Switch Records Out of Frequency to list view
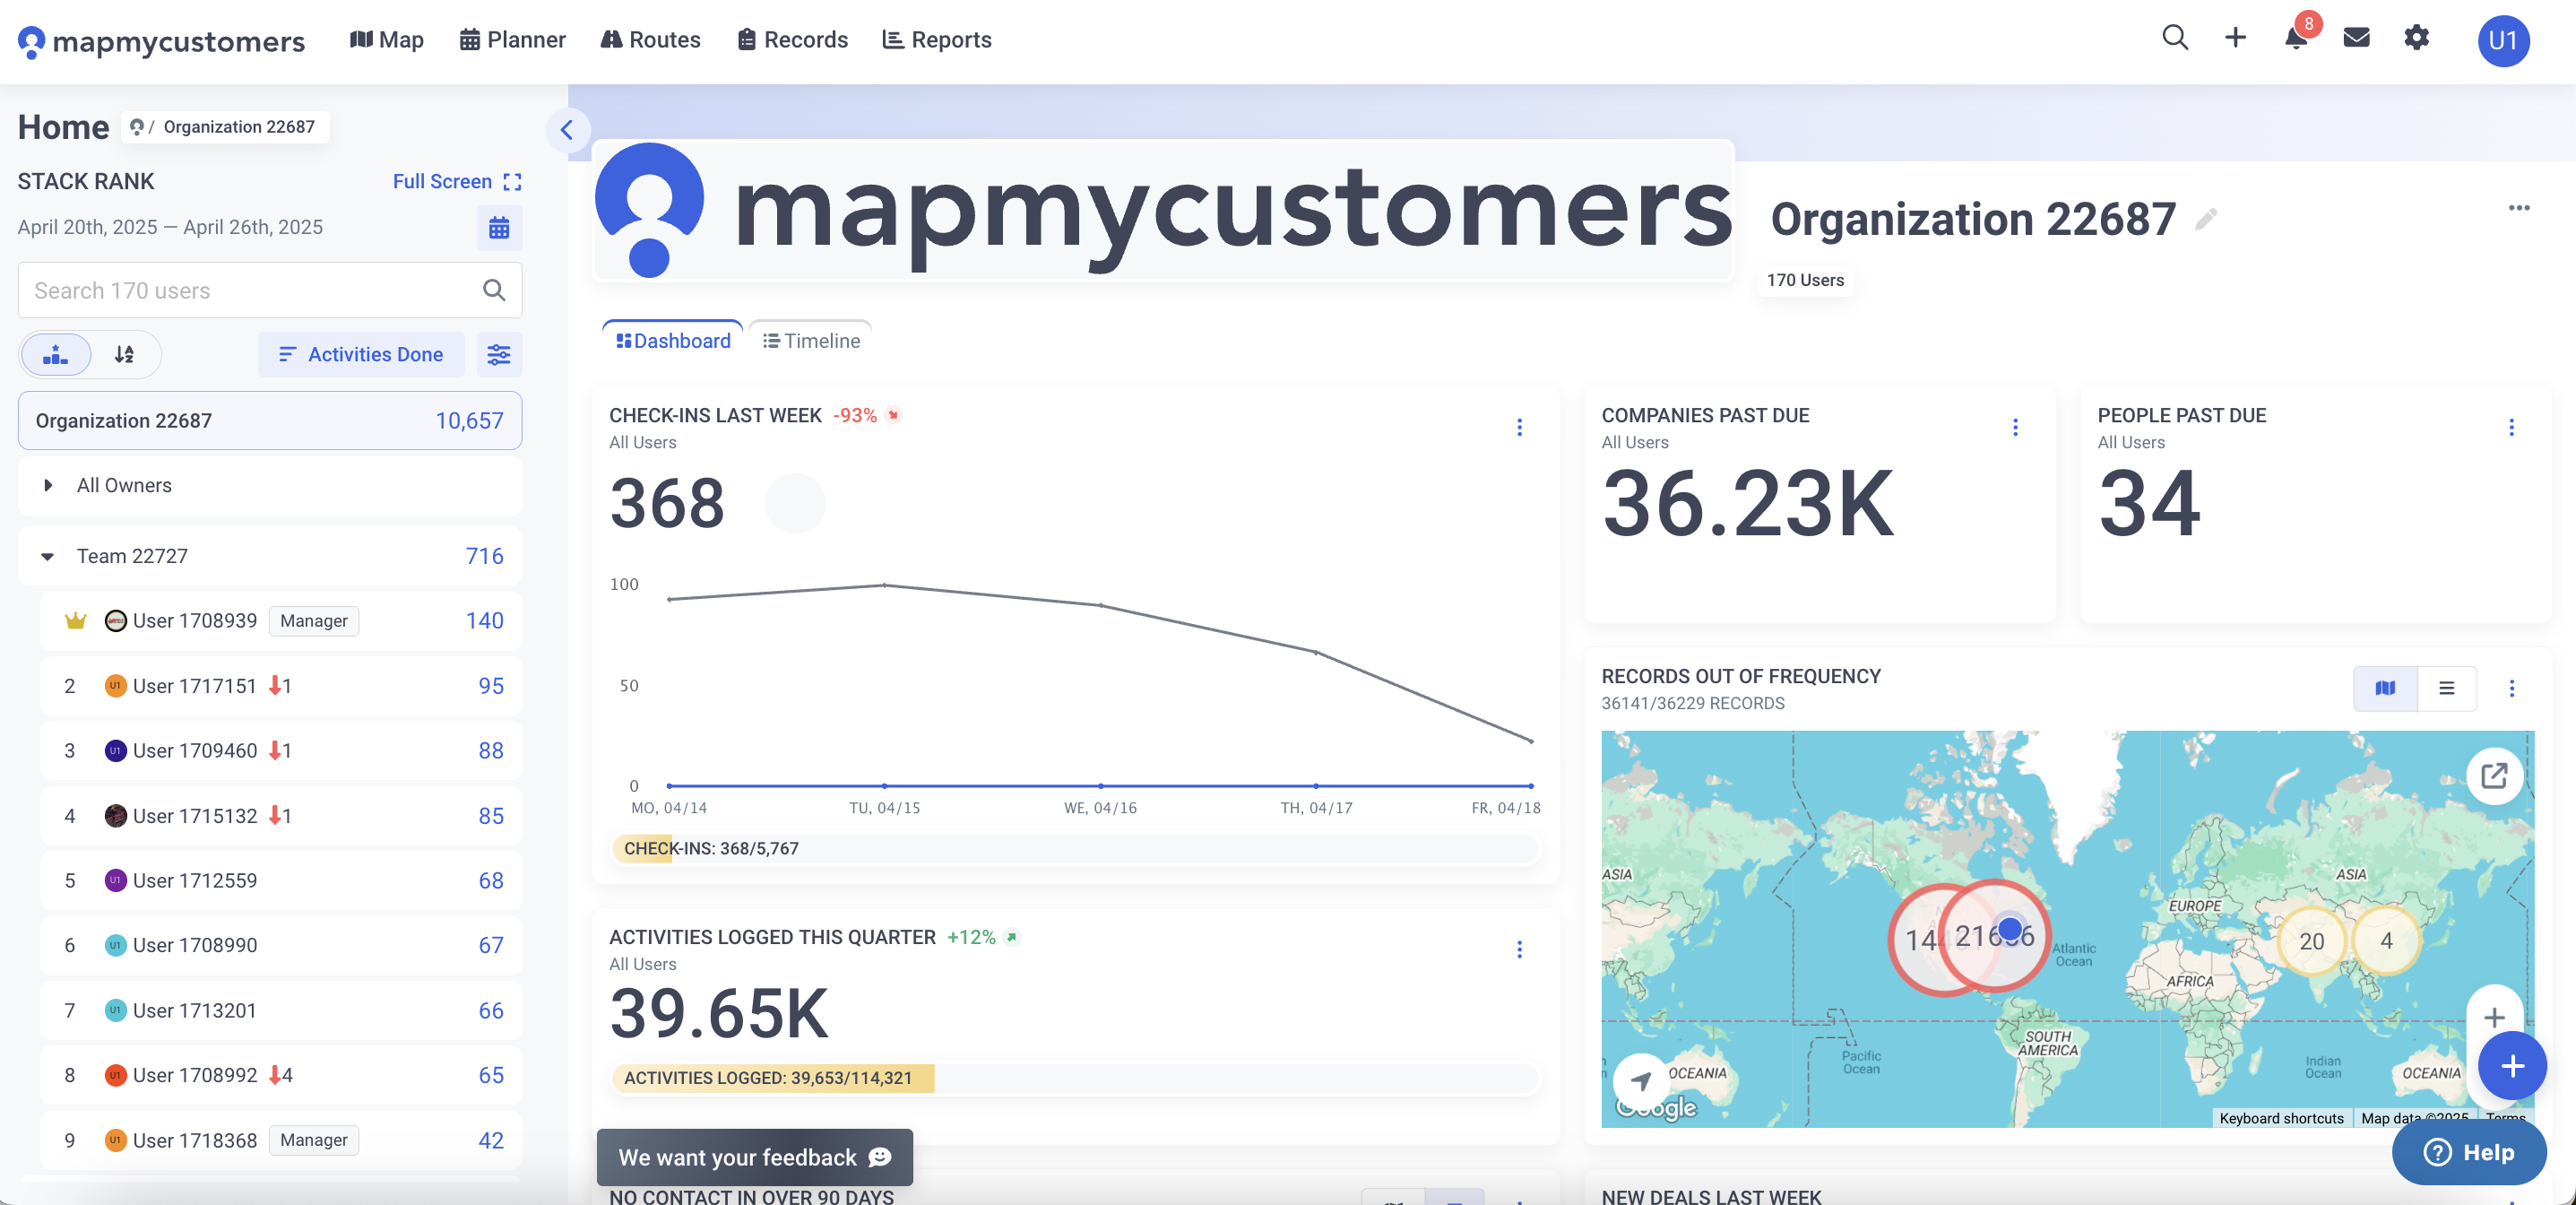Screen dimensions: 2576x1205 [2446, 688]
